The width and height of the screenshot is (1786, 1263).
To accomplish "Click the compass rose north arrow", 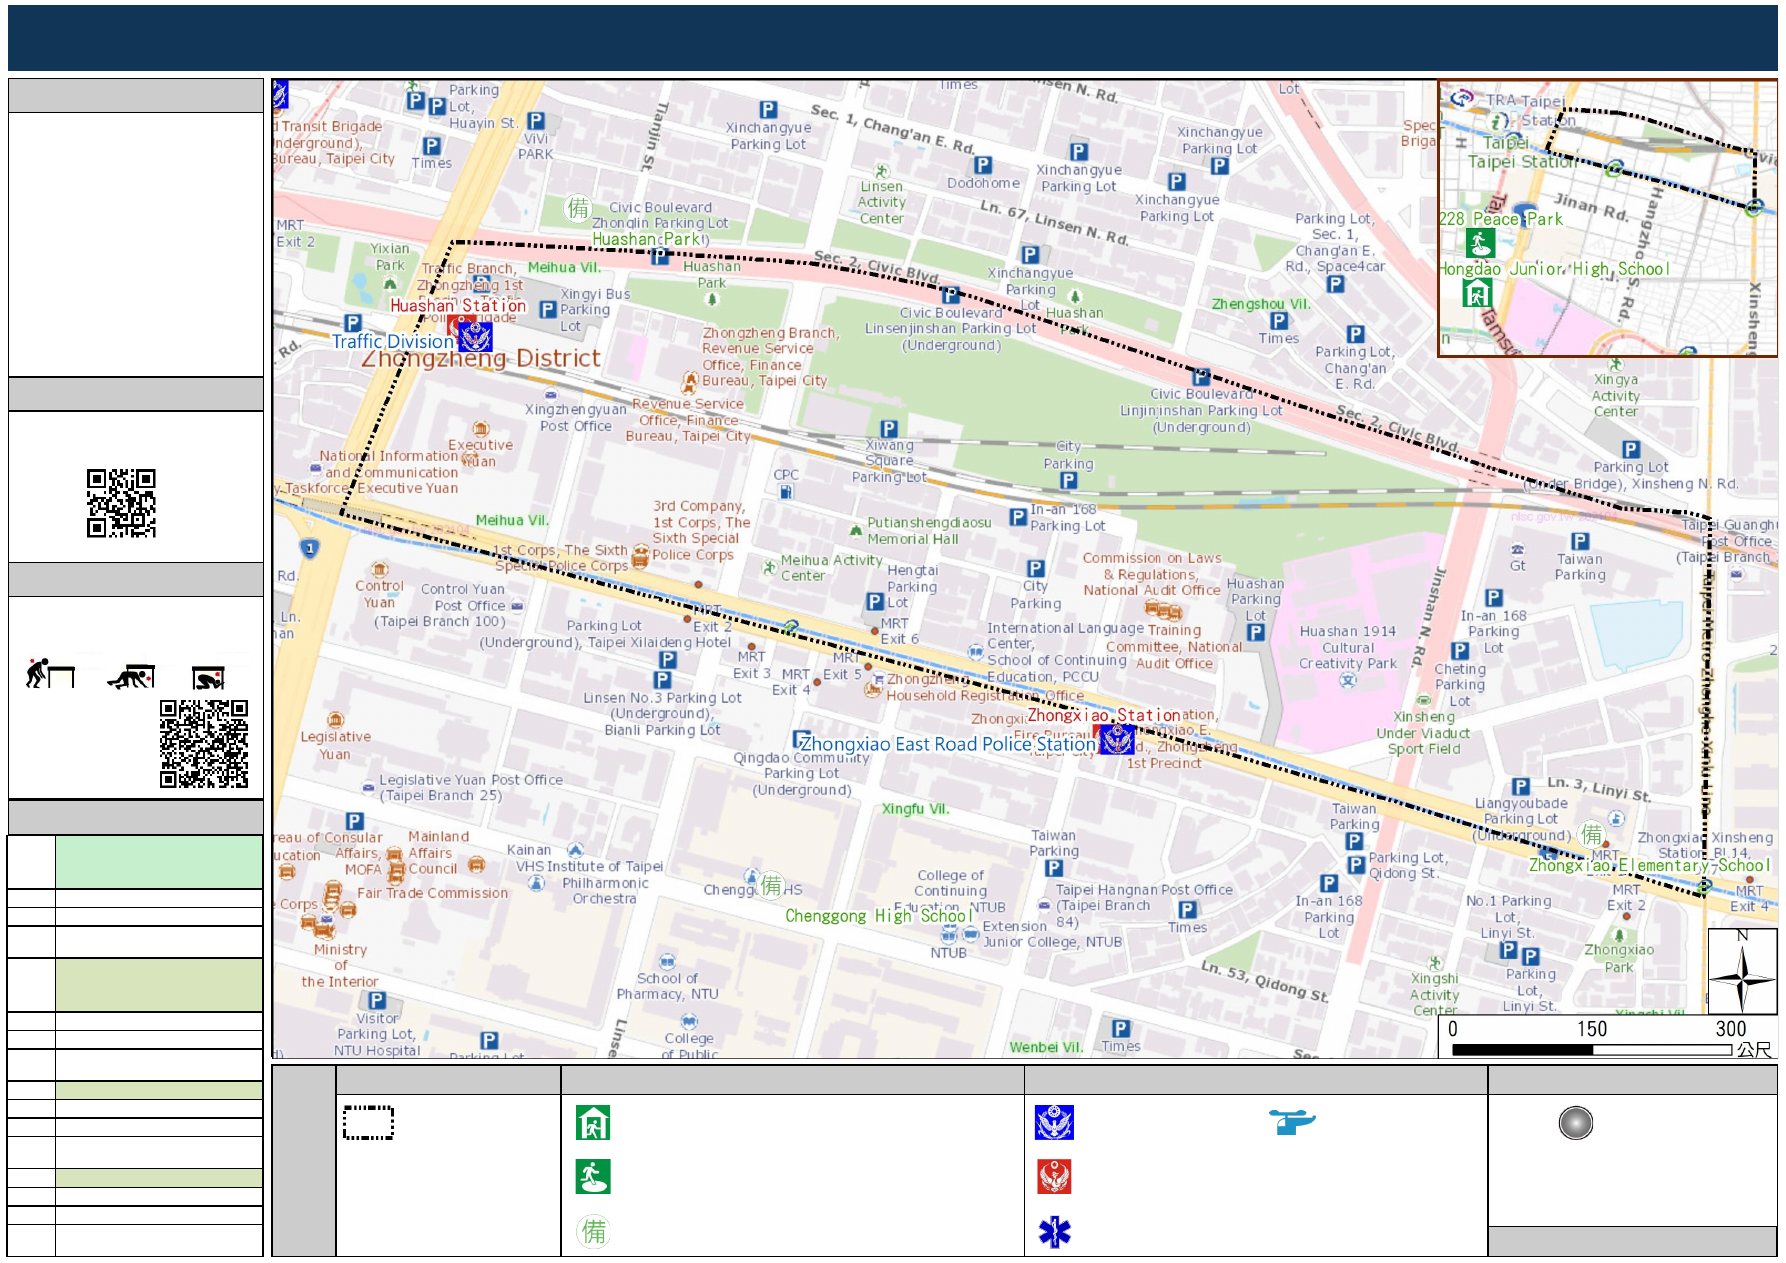I will [1742, 971].
